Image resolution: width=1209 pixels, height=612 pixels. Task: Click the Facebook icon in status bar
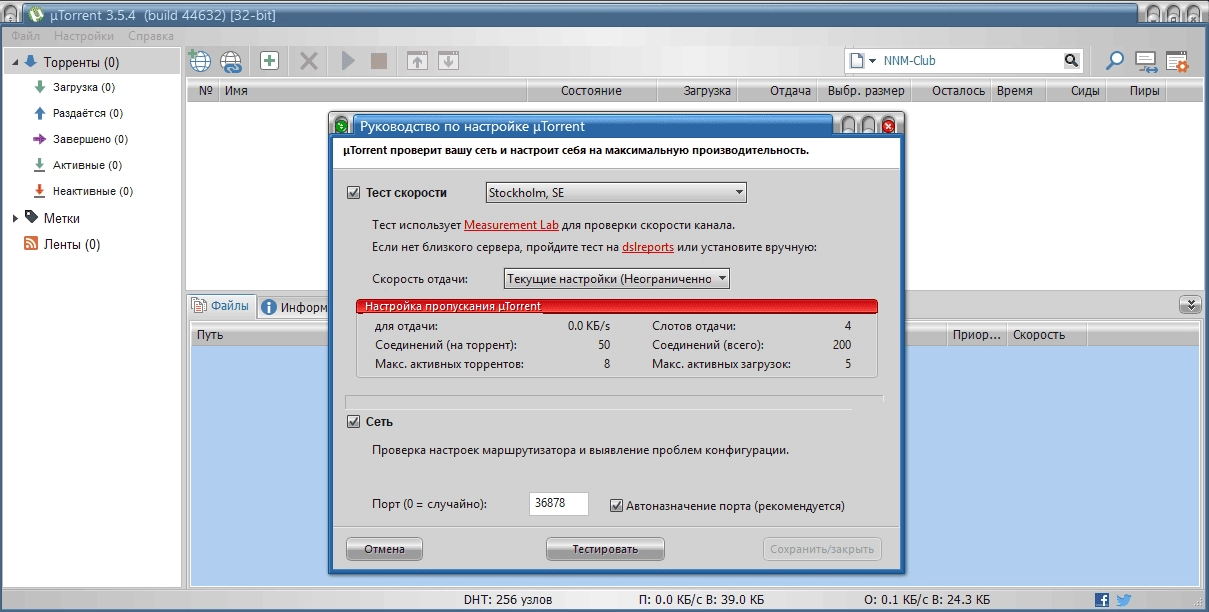point(1102,600)
